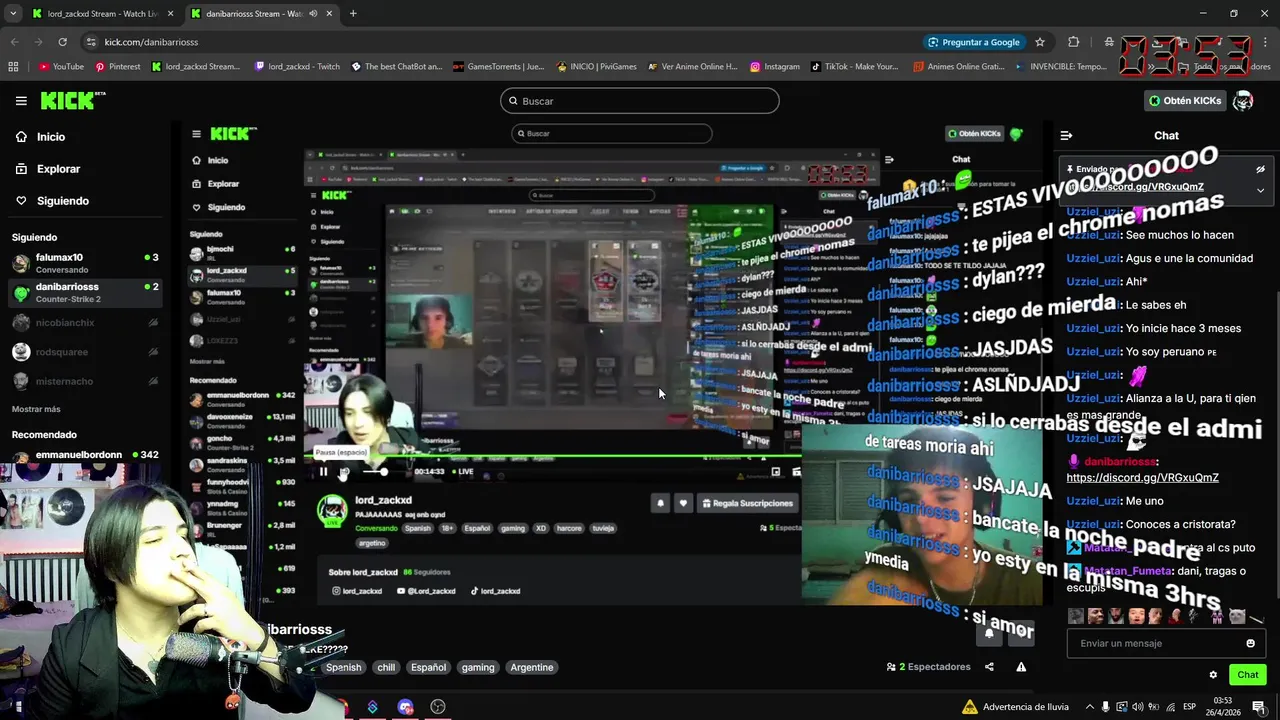Screen dimensions: 1280x720
Task: Open the discord.gg/VRGxuQmZ link in chat
Action: [1142, 478]
